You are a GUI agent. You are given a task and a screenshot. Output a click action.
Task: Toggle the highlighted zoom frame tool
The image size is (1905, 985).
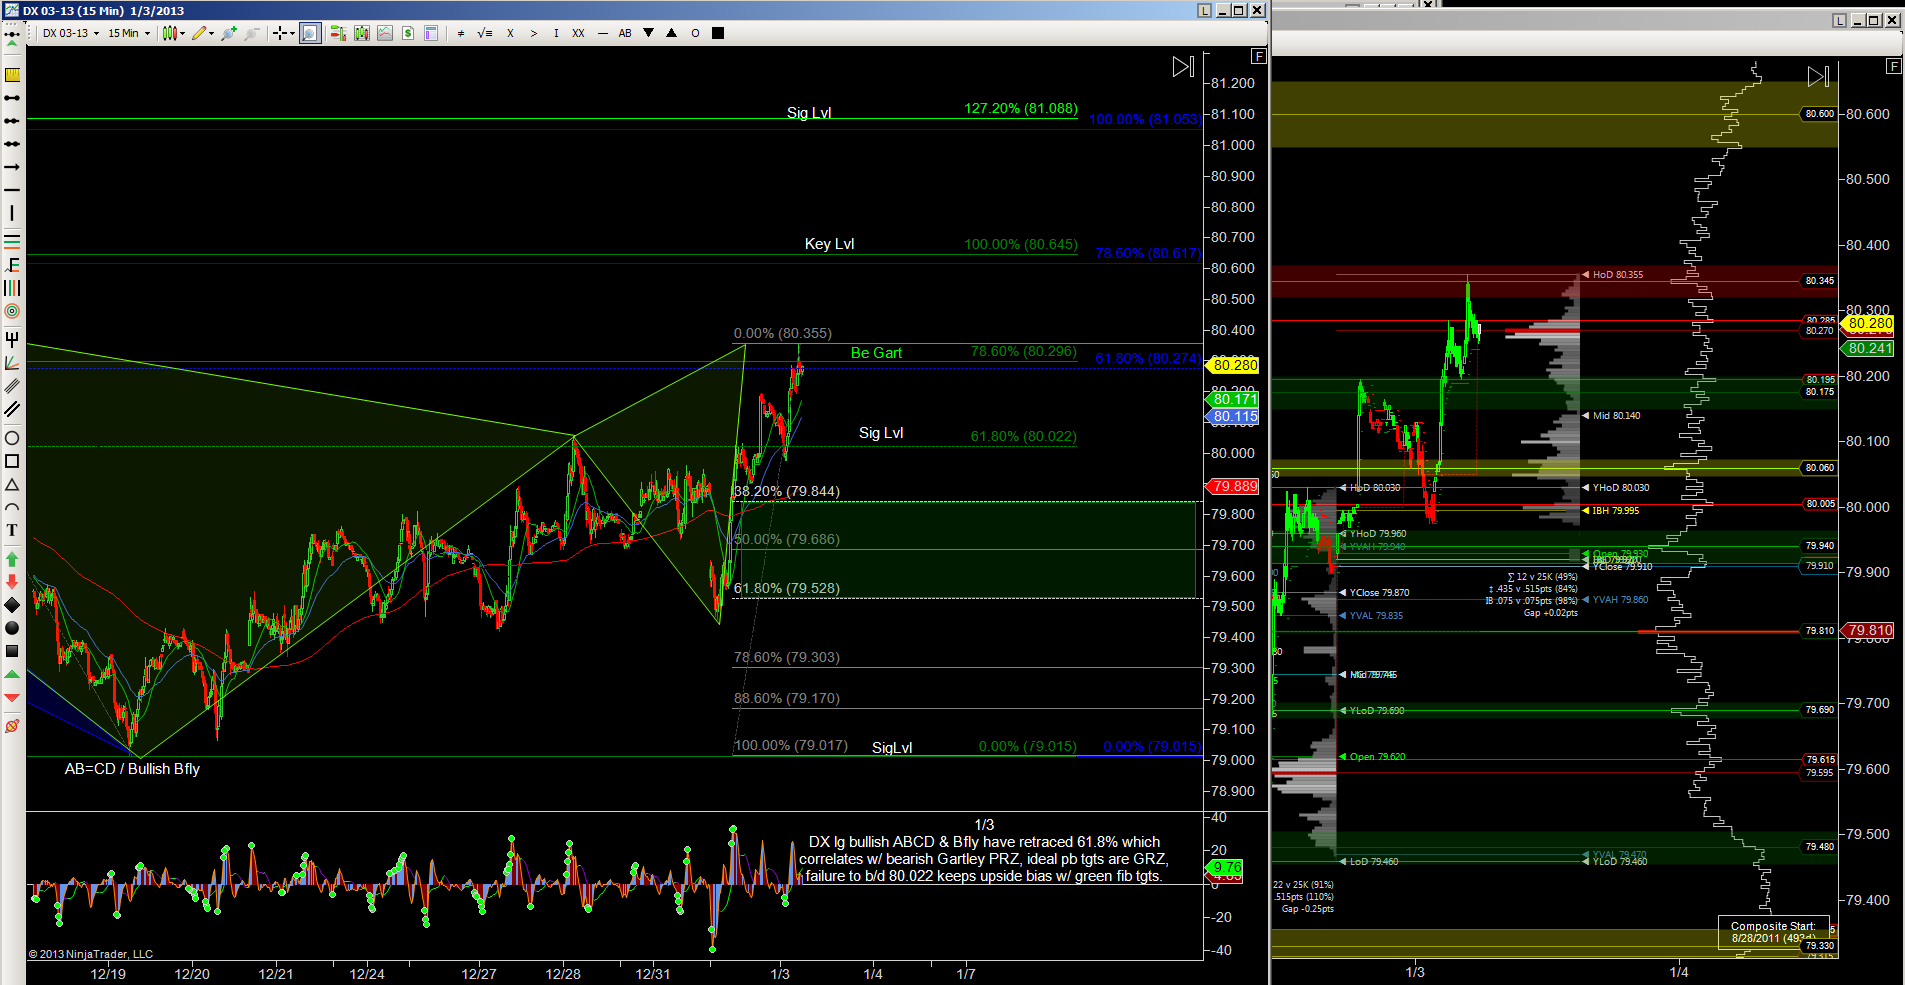(310, 33)
